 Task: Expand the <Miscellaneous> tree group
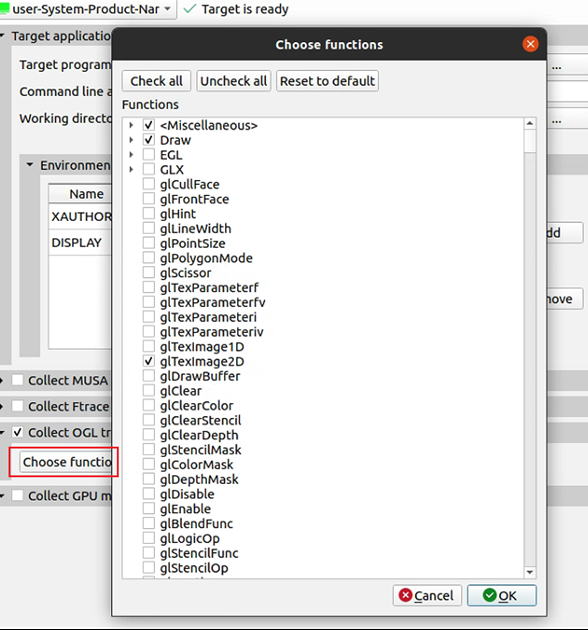pos(131,125)
